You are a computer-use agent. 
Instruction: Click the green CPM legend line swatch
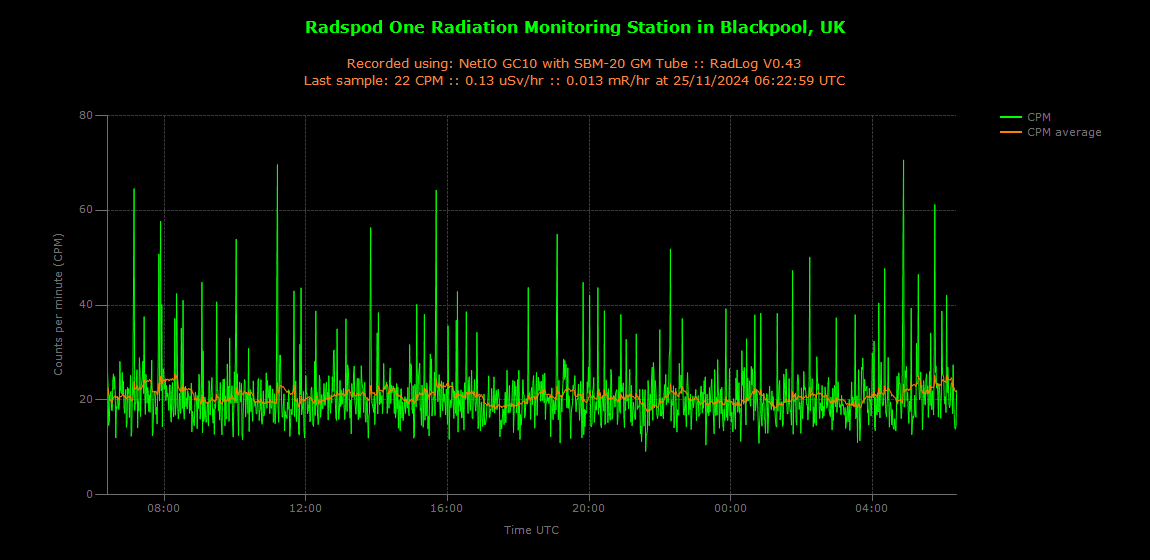pos(1011,117)
